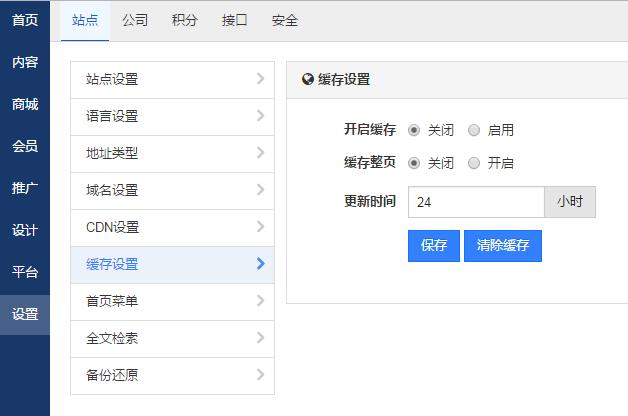Click chevron arrow on 语言设置 row

pyautogui.click(x=260, y=116)
